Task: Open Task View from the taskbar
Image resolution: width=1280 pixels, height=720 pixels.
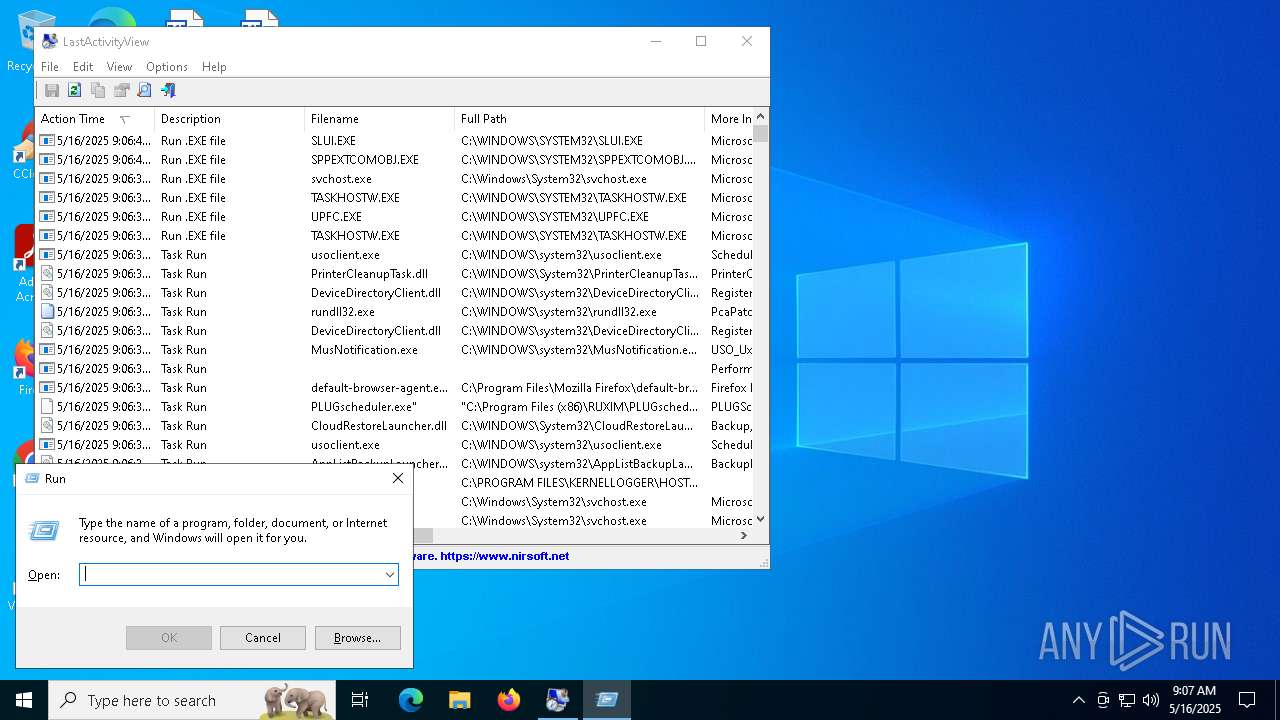Action: (360, 700)
